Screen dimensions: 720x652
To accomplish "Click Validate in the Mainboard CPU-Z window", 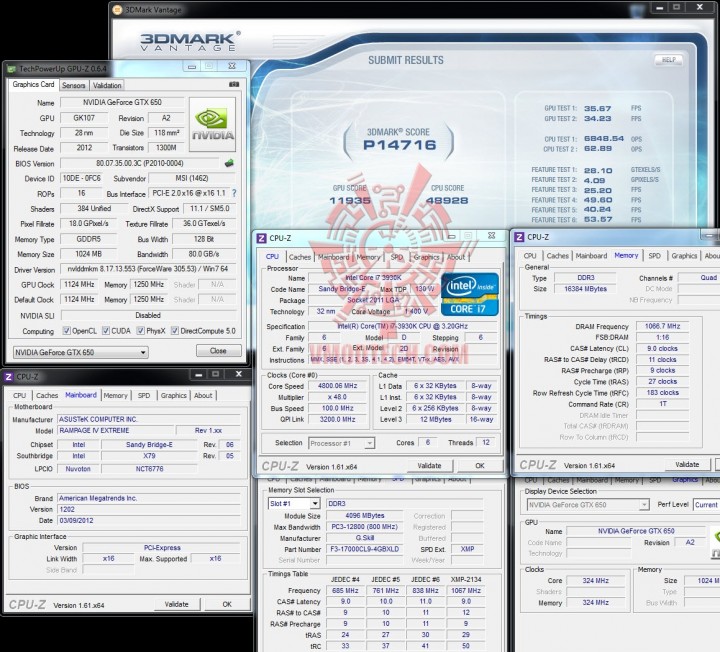I will tap(177, 604).
